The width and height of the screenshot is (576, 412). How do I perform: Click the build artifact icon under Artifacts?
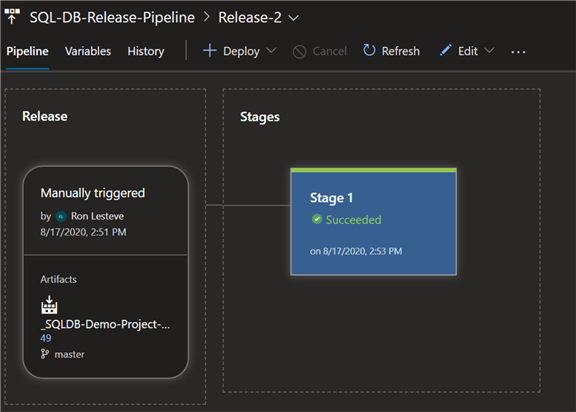coord(49,305)
